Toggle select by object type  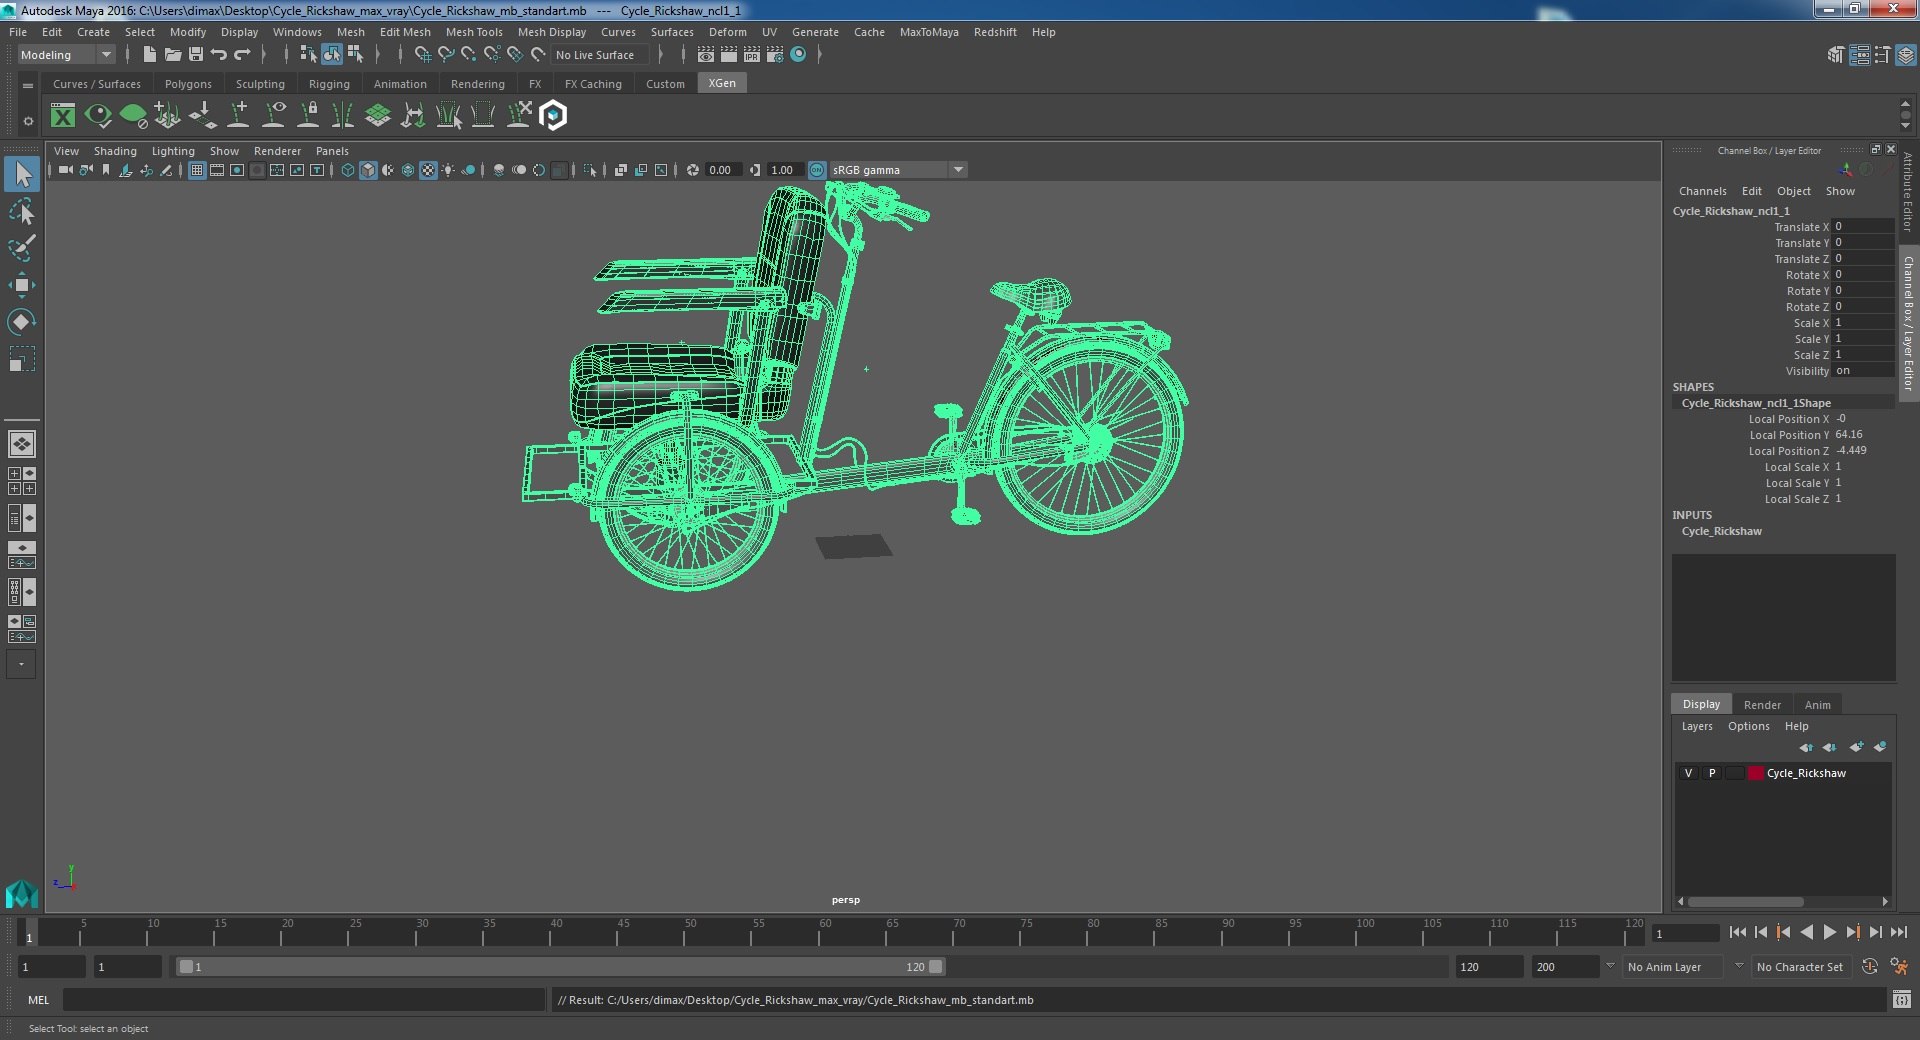(x=332, y=55)
